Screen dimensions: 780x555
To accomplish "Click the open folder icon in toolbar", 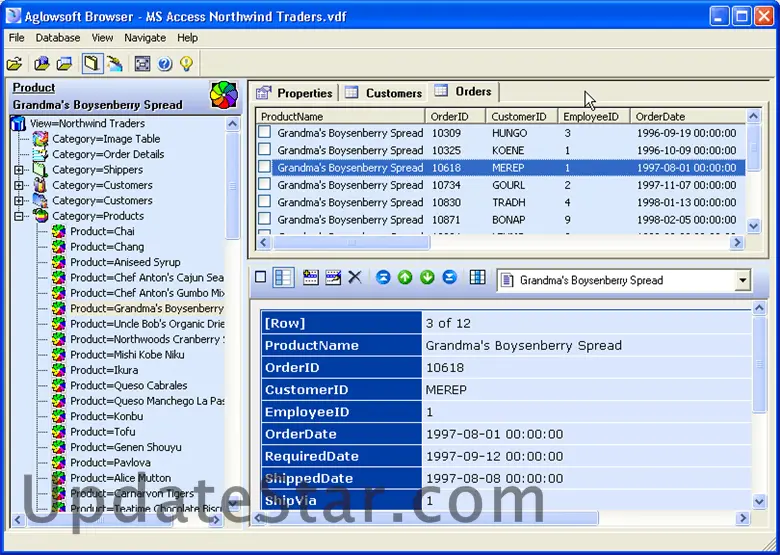I will [x=15, y=64].
